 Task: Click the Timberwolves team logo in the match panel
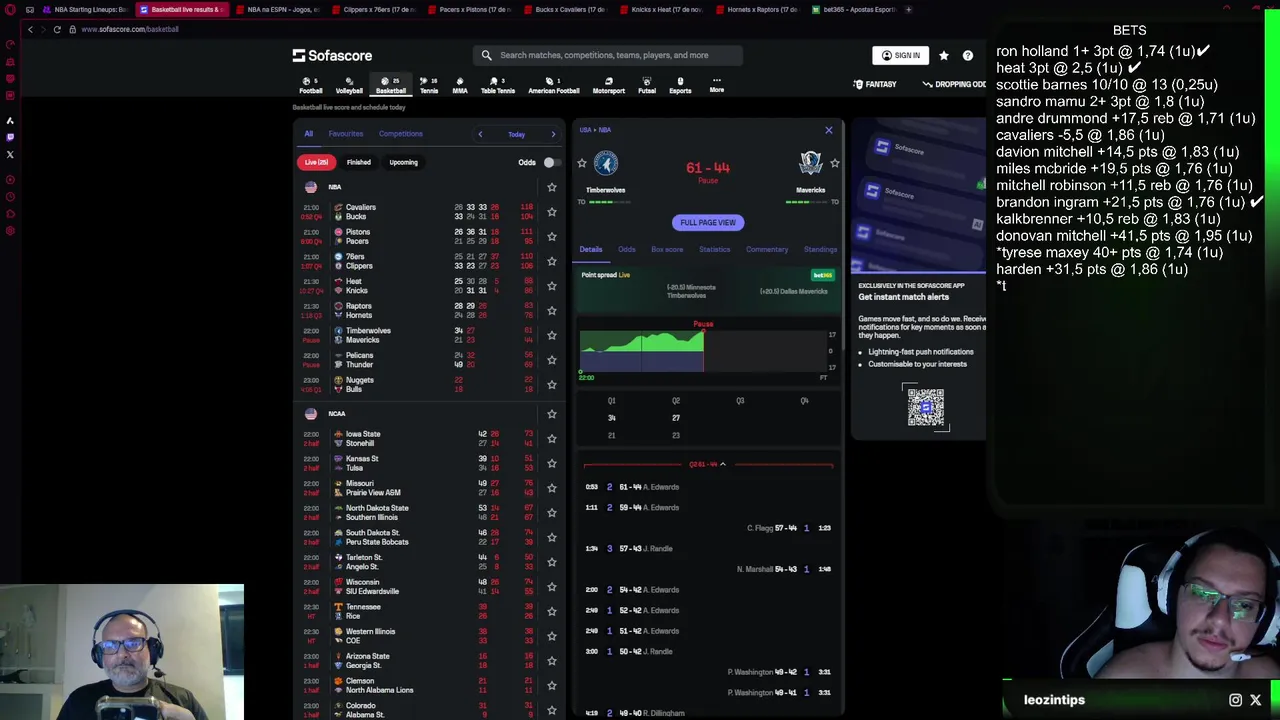(605, 163)
